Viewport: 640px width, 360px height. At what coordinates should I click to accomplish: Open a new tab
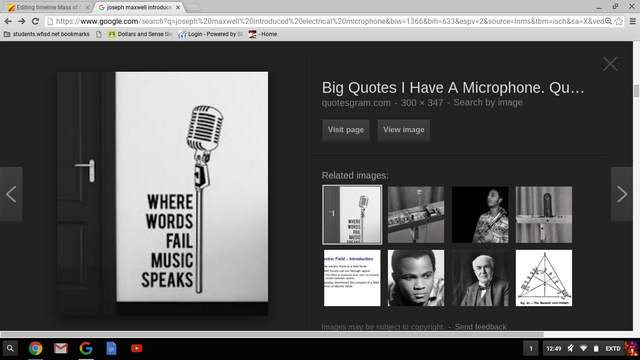193,7
